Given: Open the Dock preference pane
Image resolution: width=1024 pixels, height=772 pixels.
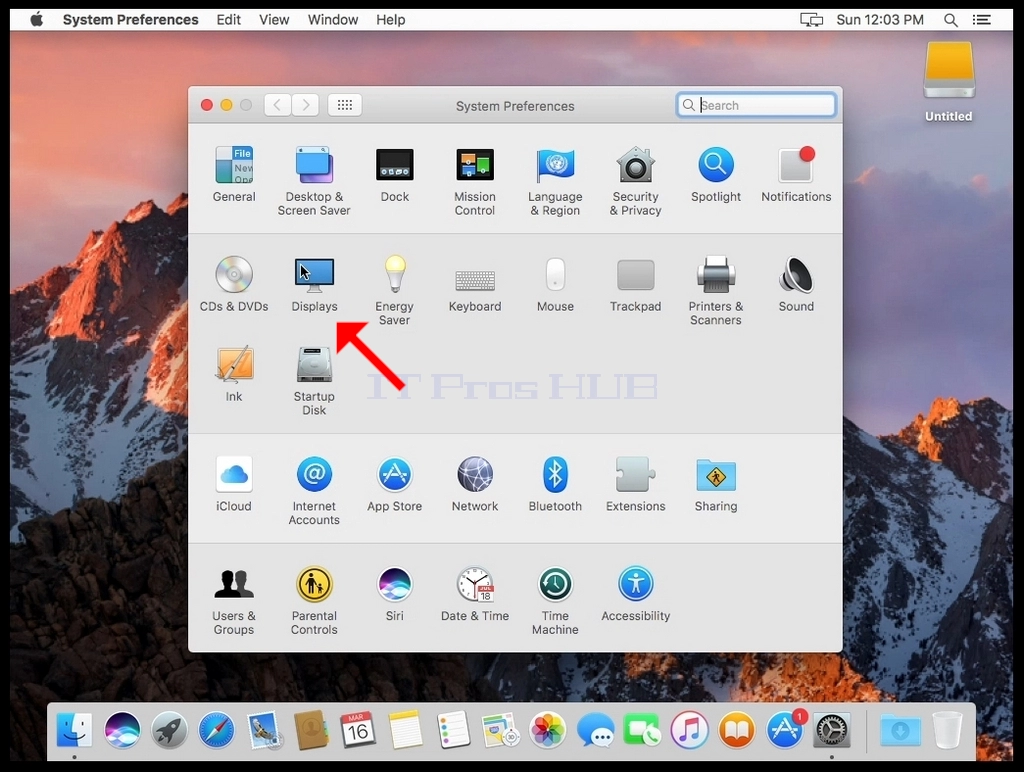Looking at the screenshot, I should (x=394, y=165).
